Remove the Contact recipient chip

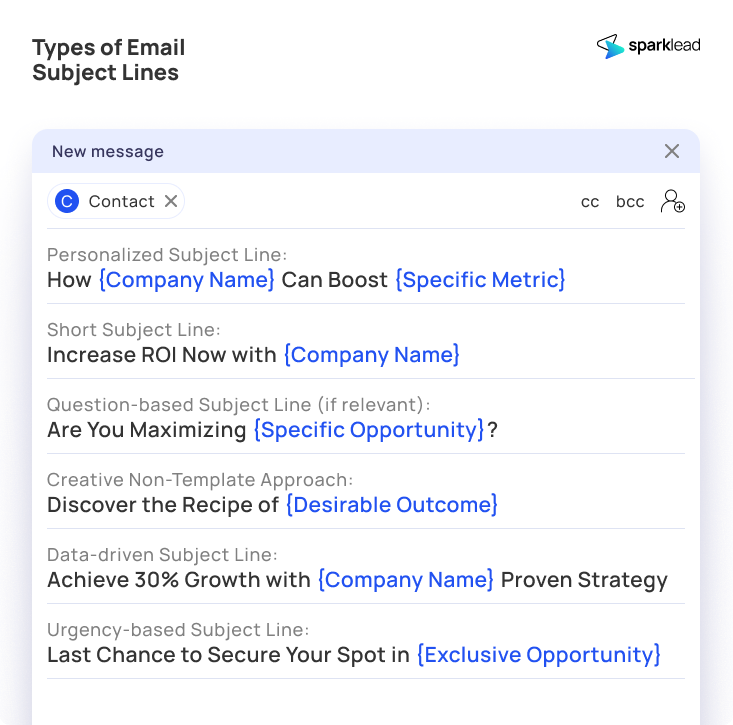[x=171, y=201]
